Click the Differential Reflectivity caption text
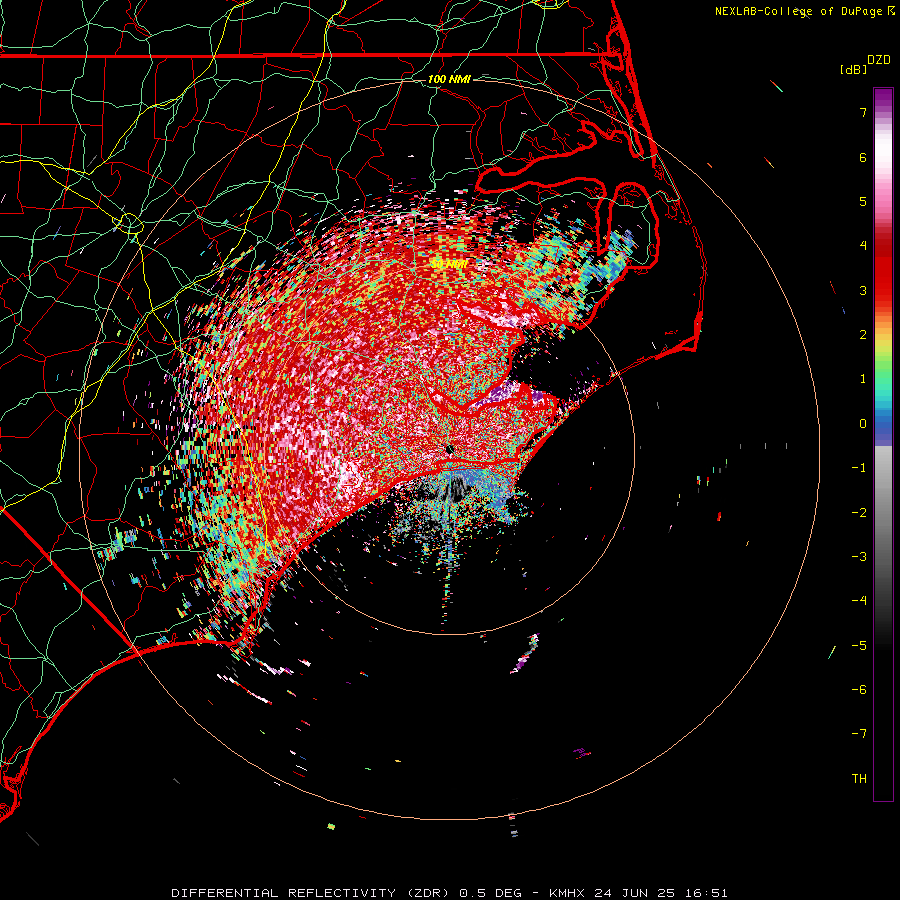Viewport: 900px width, 900px height. pos(449,893)
